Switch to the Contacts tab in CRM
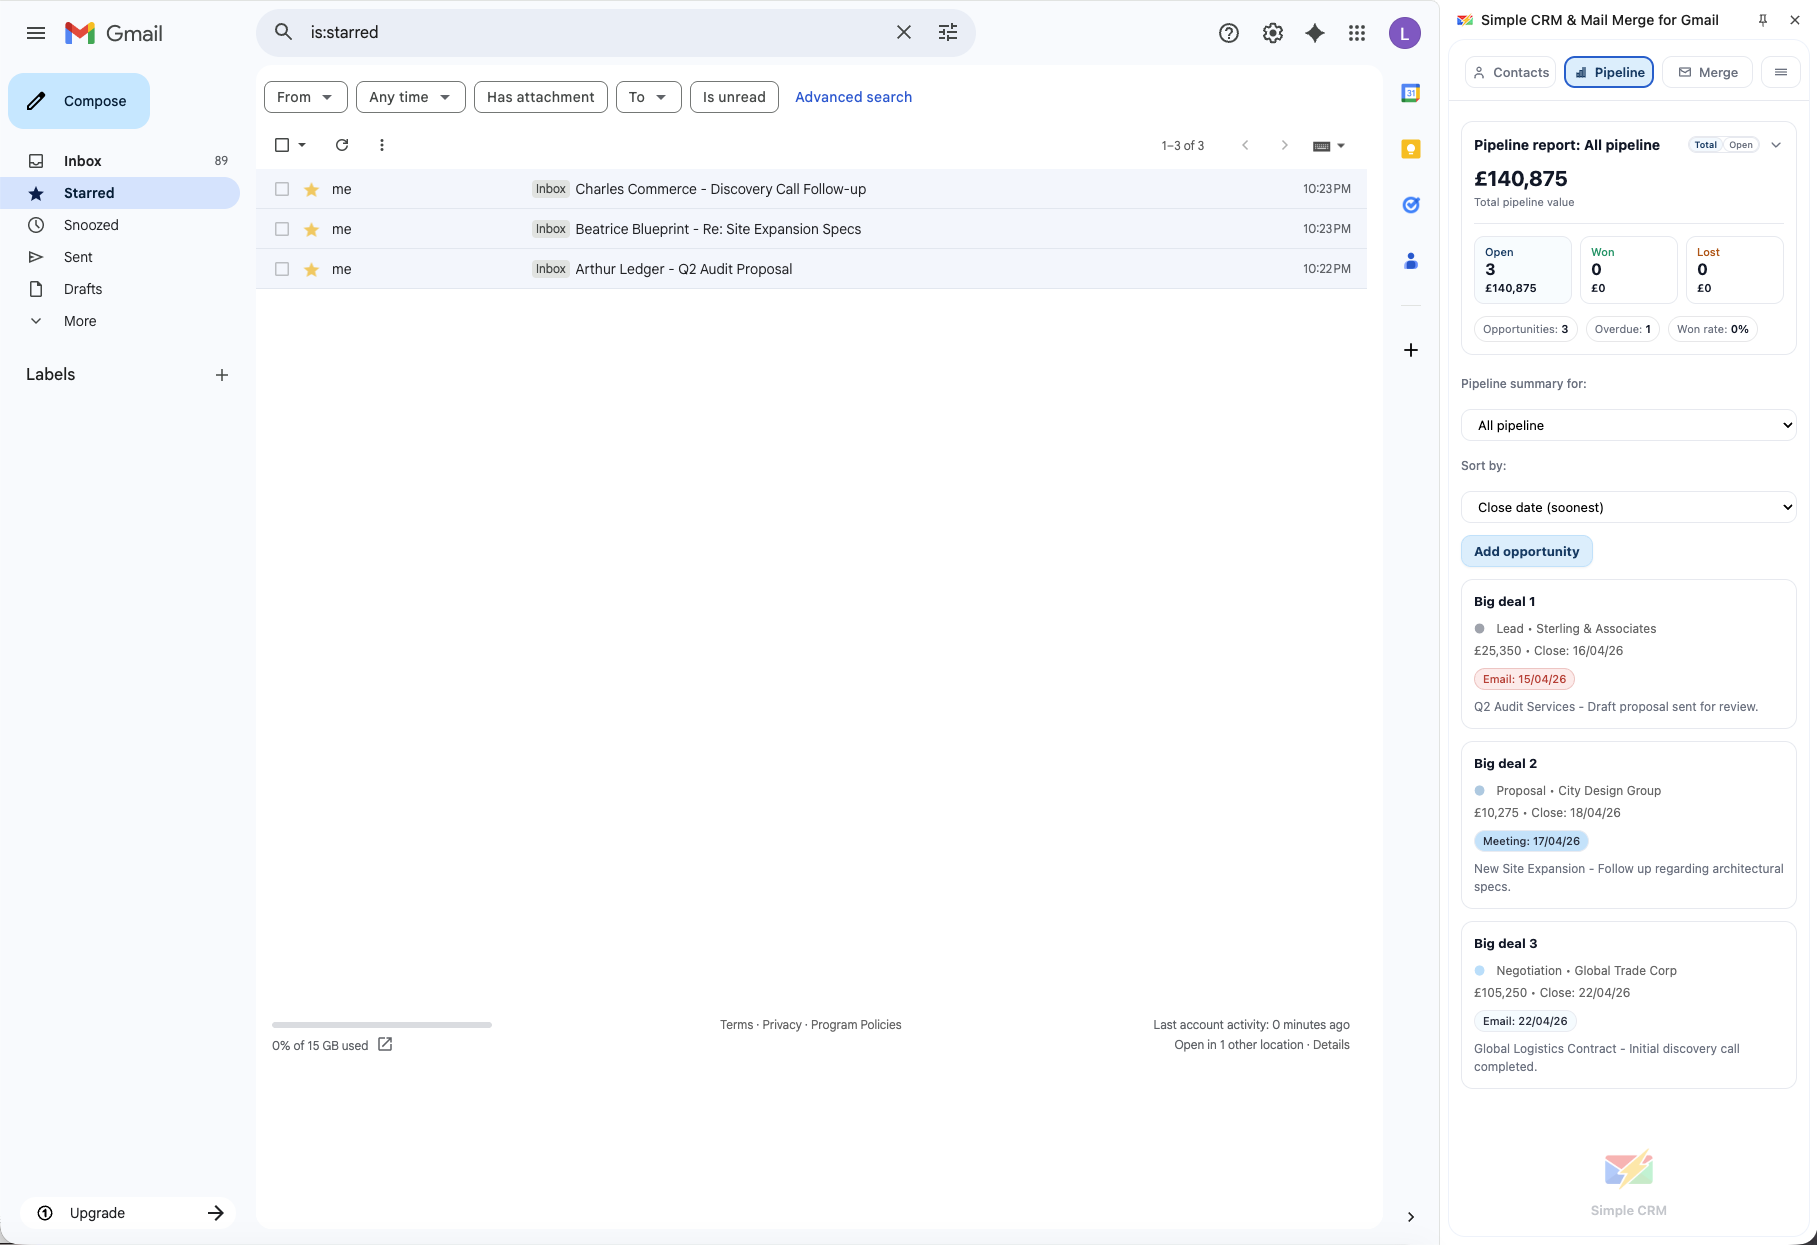Viewport: 1817px width, 1245px height. pos(1510,71)
